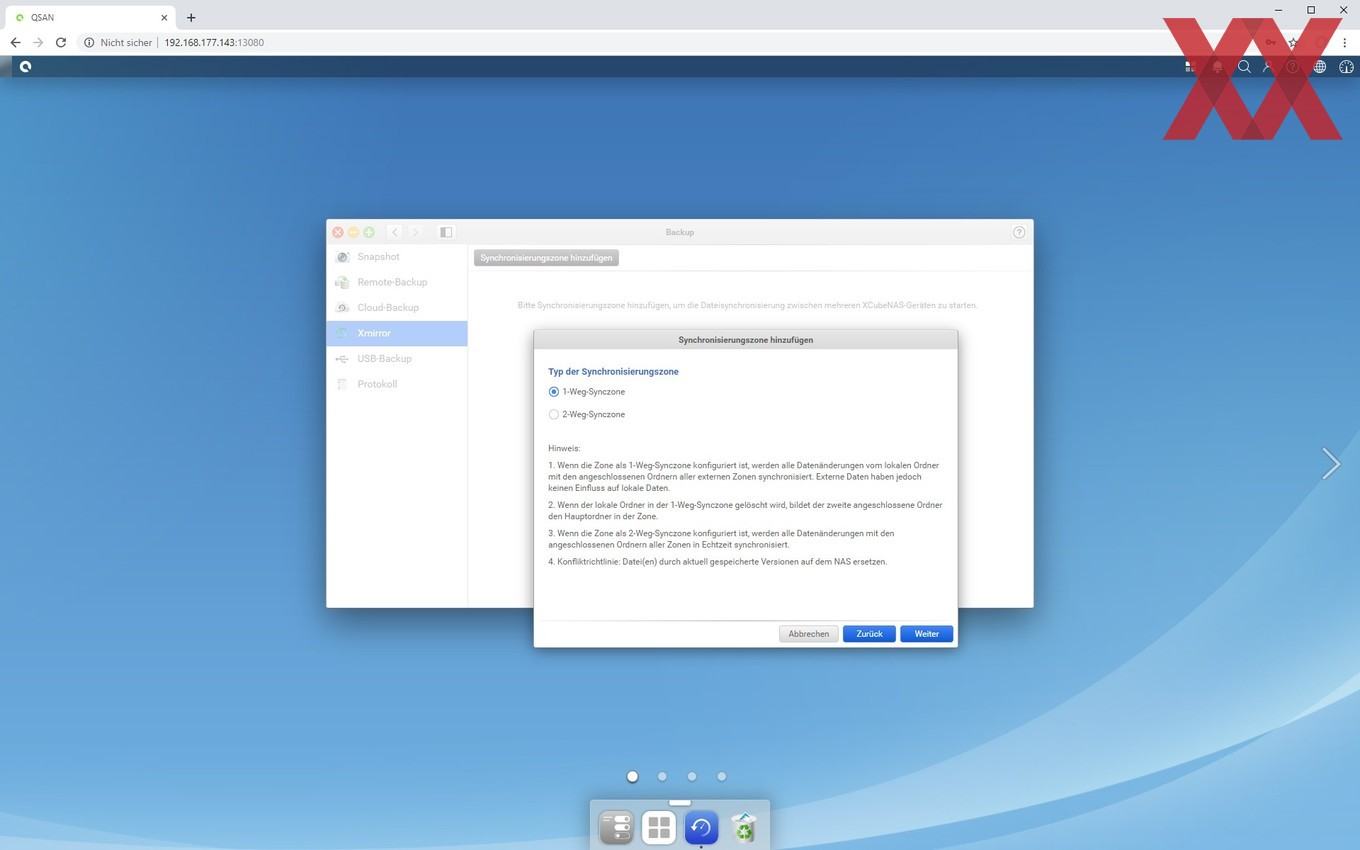Open the dashboard gauge icon in top bar
1360x850 pixels.
1346,67
